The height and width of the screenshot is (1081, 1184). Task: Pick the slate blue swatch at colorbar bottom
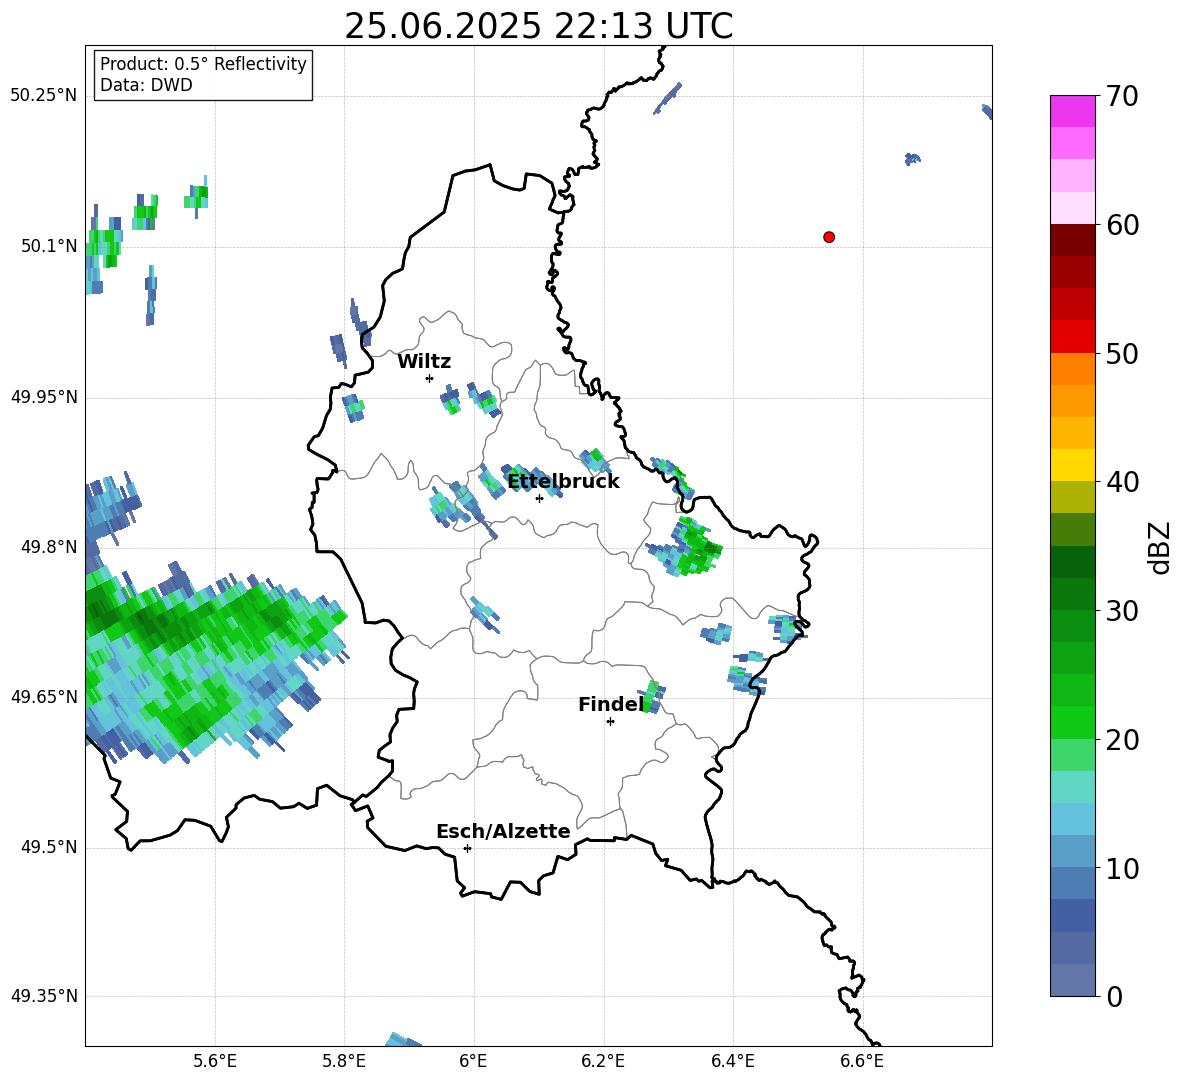(x=1072, y=980)
